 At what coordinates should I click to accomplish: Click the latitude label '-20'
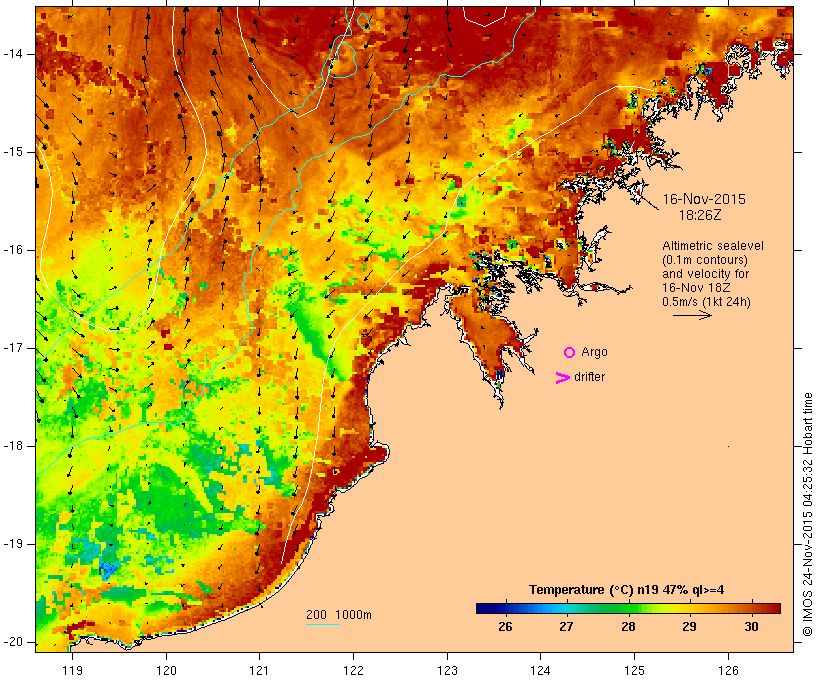pos(13,642)
